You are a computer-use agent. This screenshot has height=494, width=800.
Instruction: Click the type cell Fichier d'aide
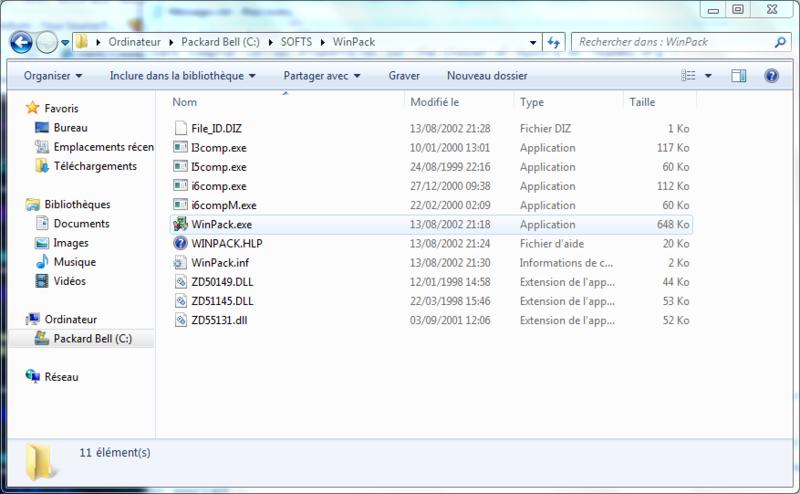(x=552, y=244)
